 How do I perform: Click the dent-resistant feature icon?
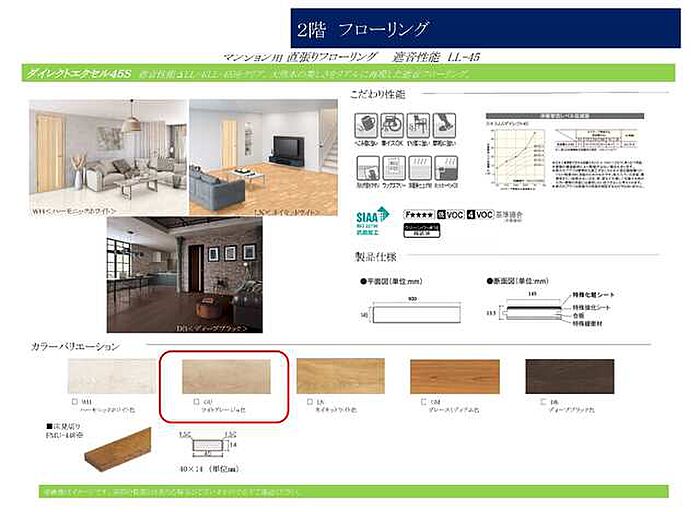366,125
